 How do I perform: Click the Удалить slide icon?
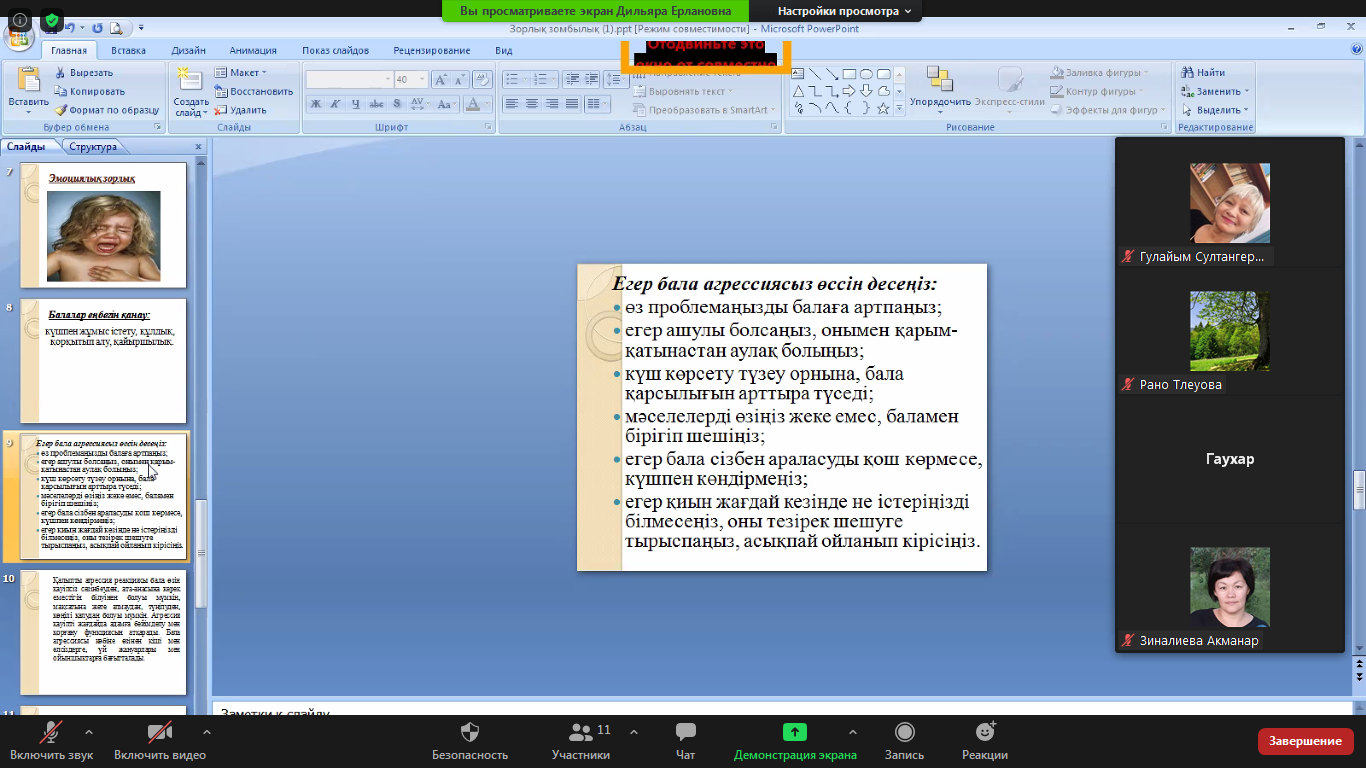[221, 110]
